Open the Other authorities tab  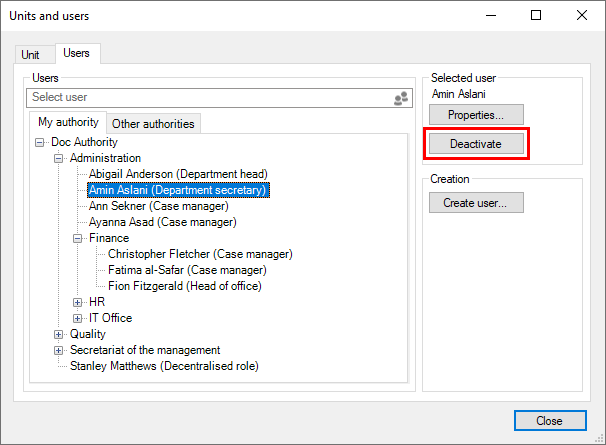pos(154,124)
